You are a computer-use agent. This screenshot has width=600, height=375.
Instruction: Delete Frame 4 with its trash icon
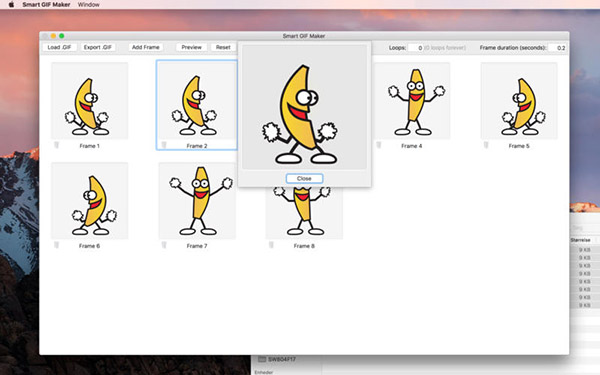pyautogui.click(x=378, y=145)
